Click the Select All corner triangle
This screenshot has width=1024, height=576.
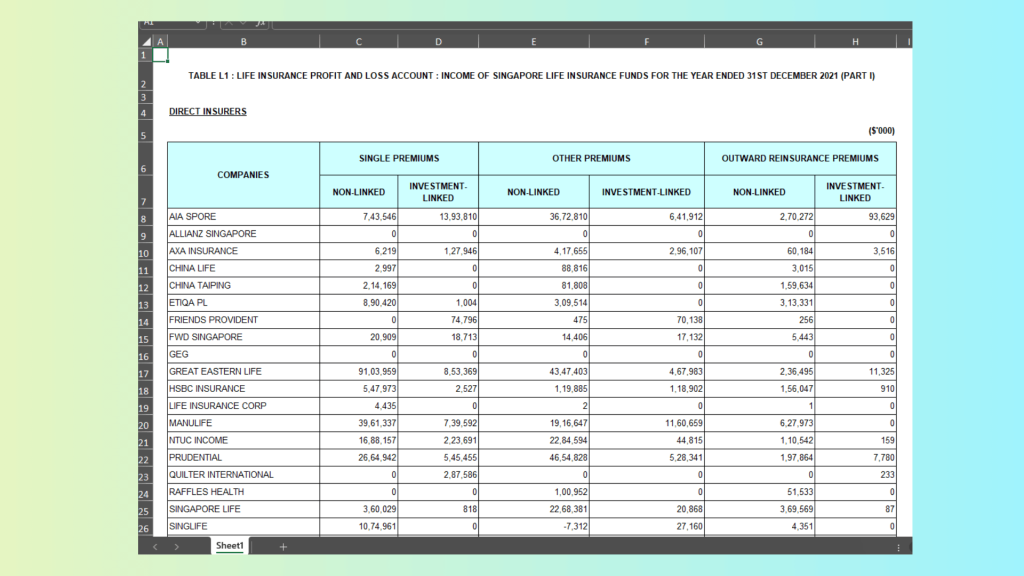point(145,42)
